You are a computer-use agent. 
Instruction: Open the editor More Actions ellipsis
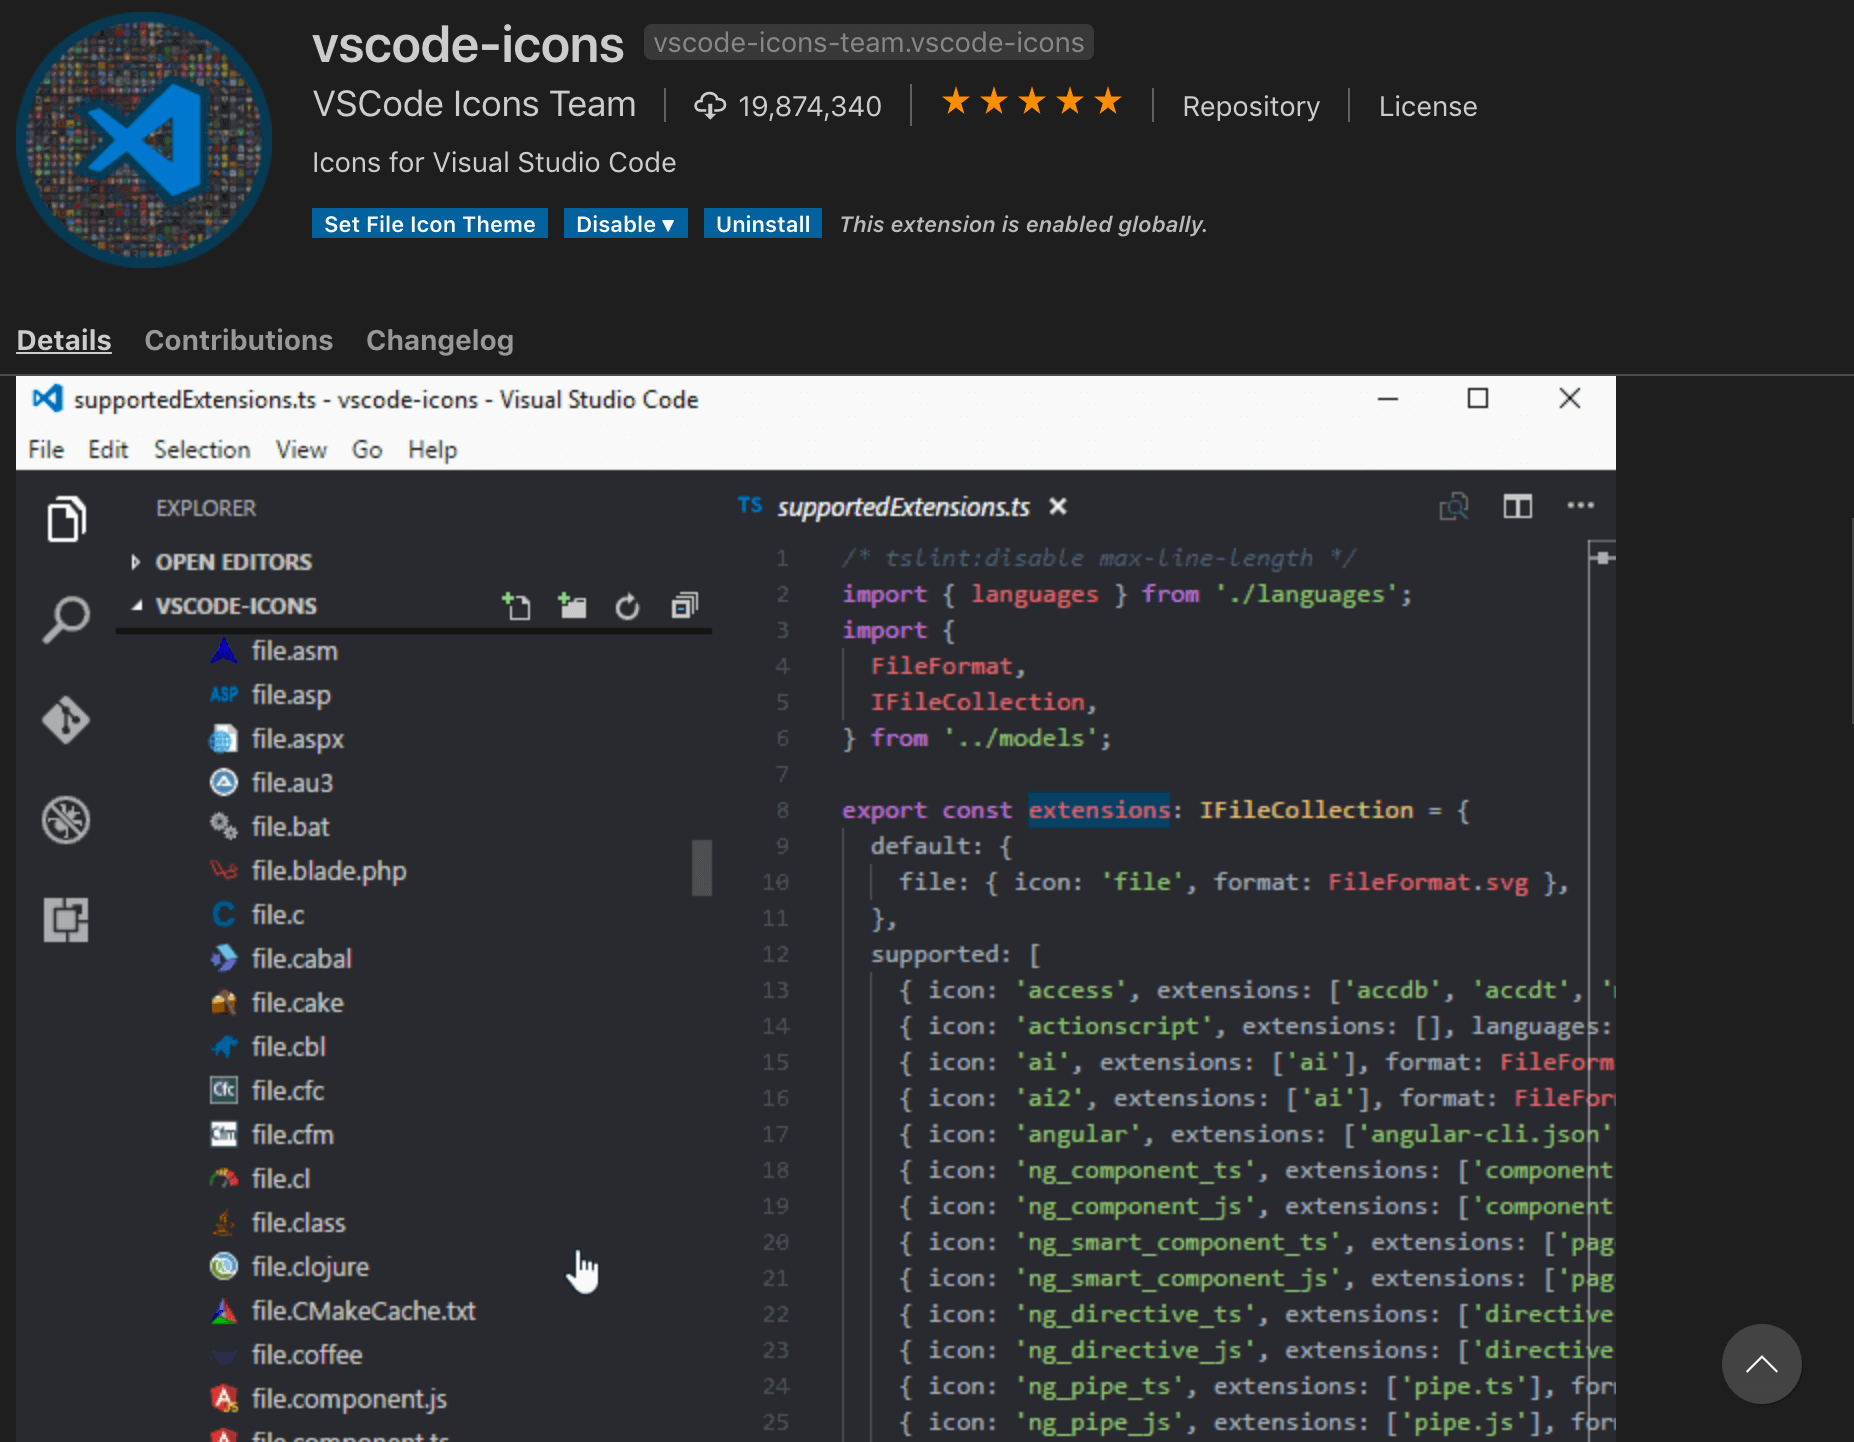pyautogui.click(x=1581, y=505)
